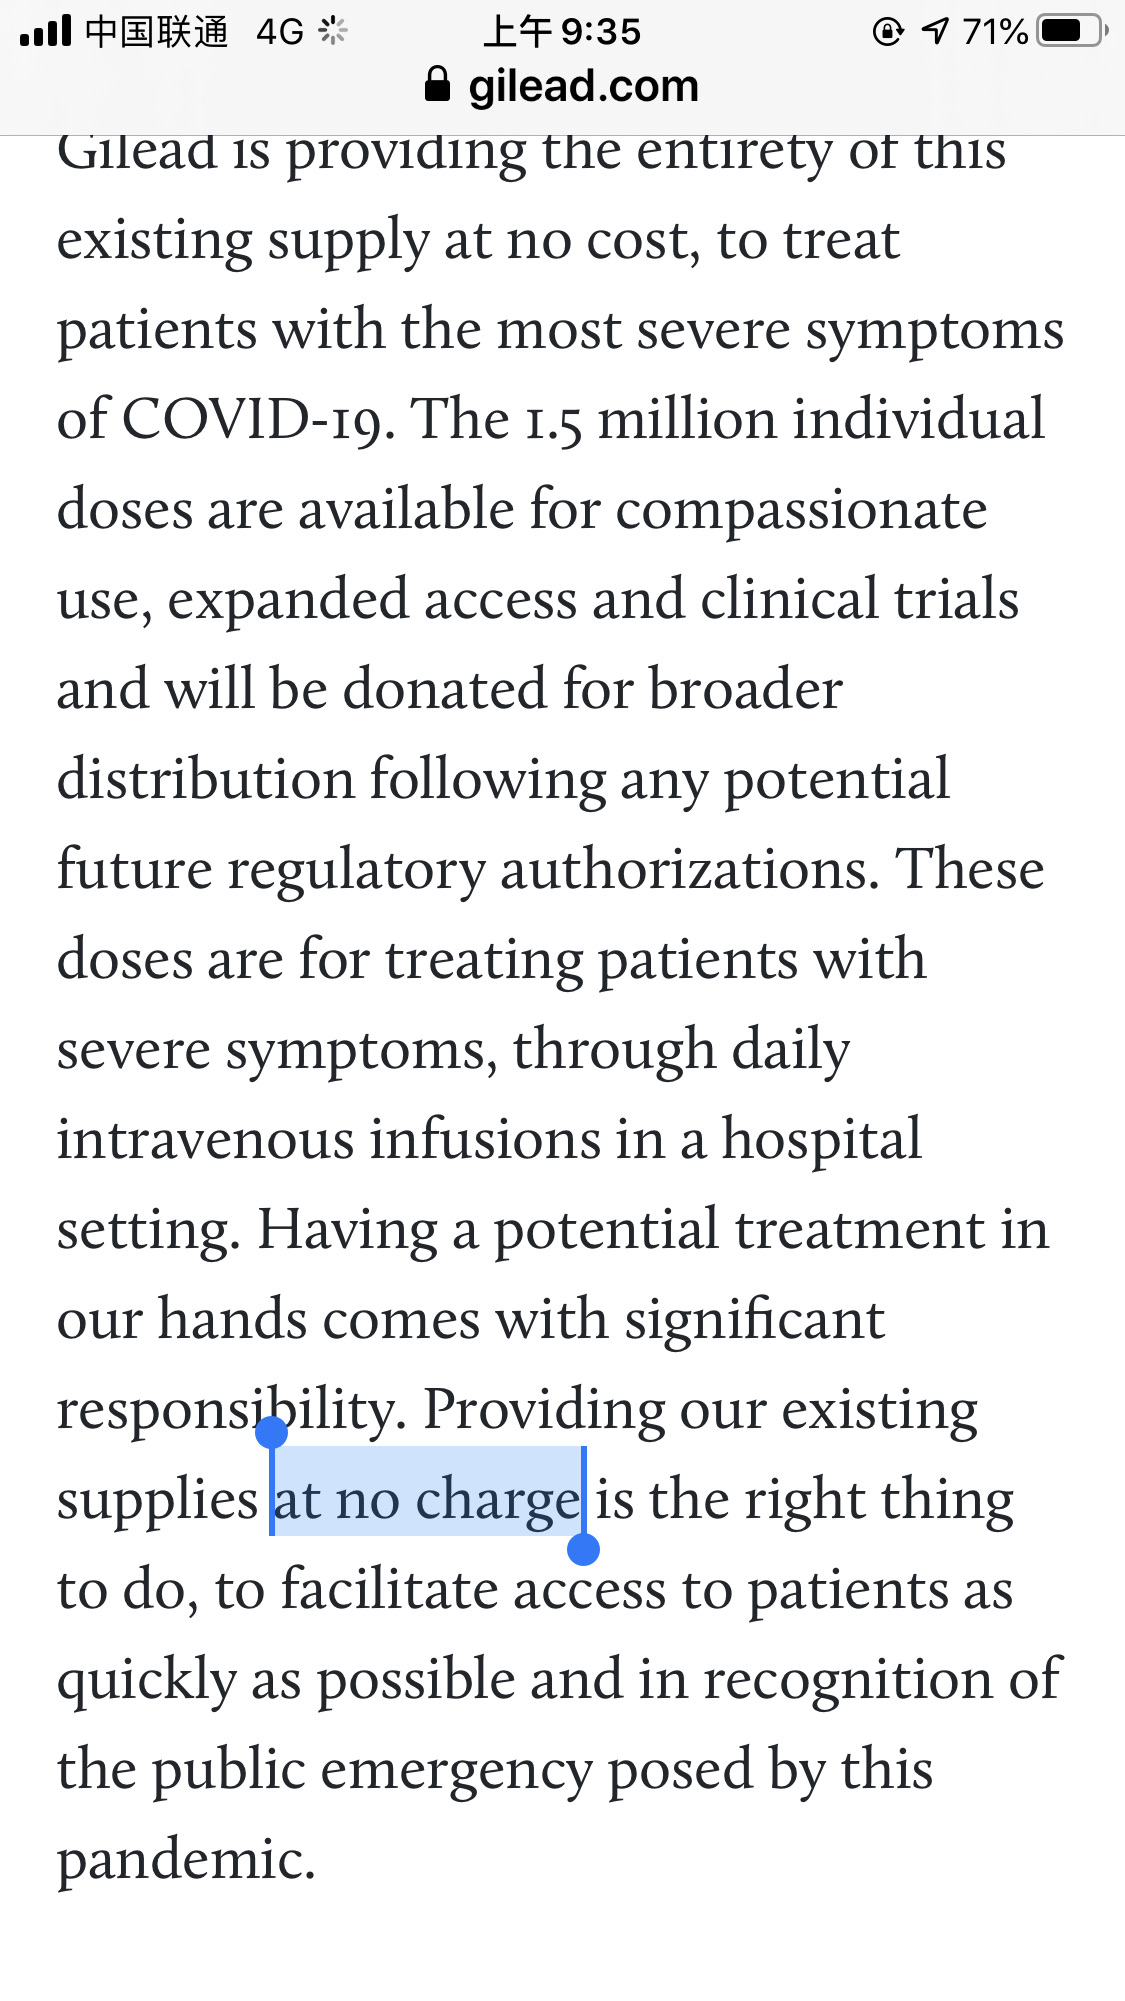Tap the word 'COVID-19' in the paragraph
The width and height of the screenshot is (1125, 2001).
tap(258, 418)
